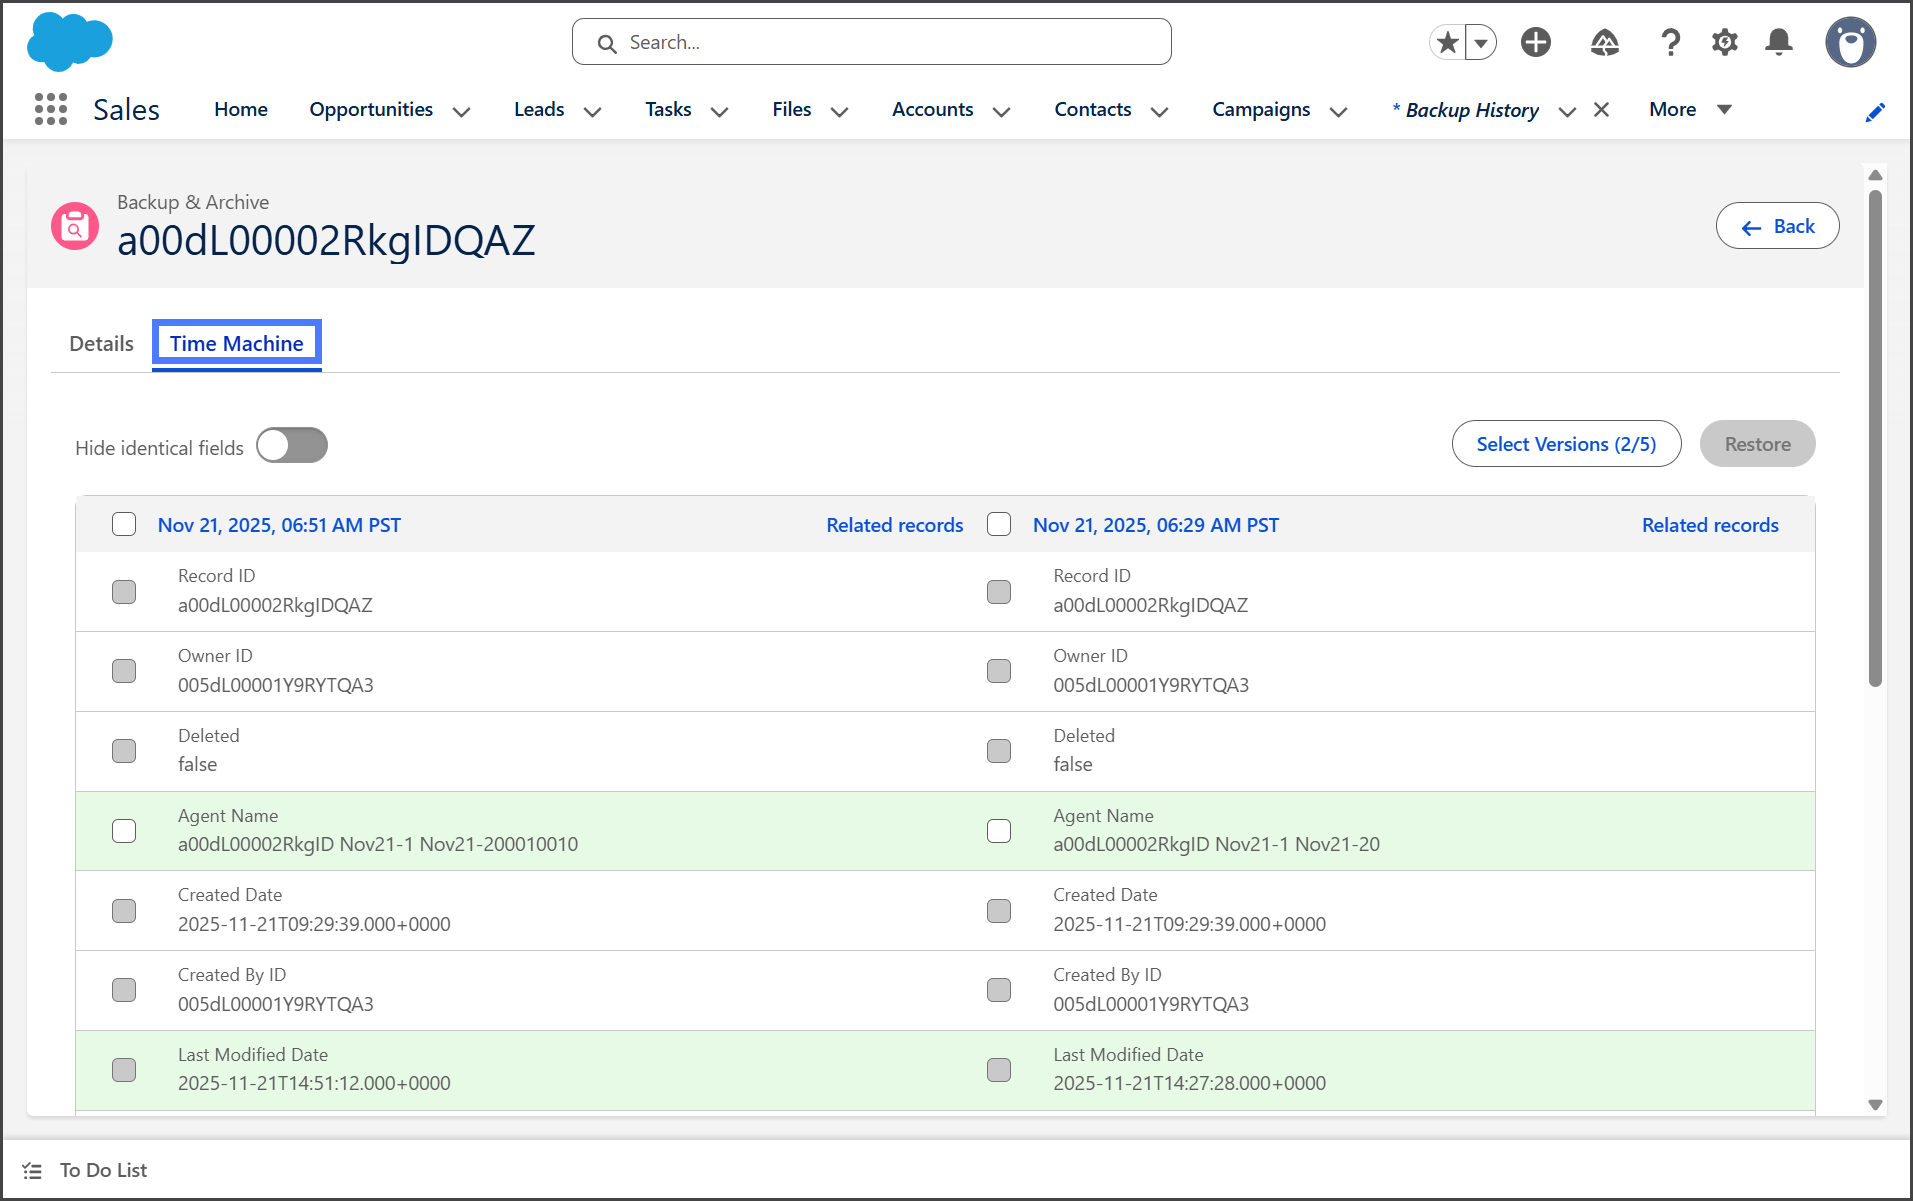Check the 06:29 AM PST version checkbox
The width and height of the screenshot is (1913, 1201).
(999, 525)
